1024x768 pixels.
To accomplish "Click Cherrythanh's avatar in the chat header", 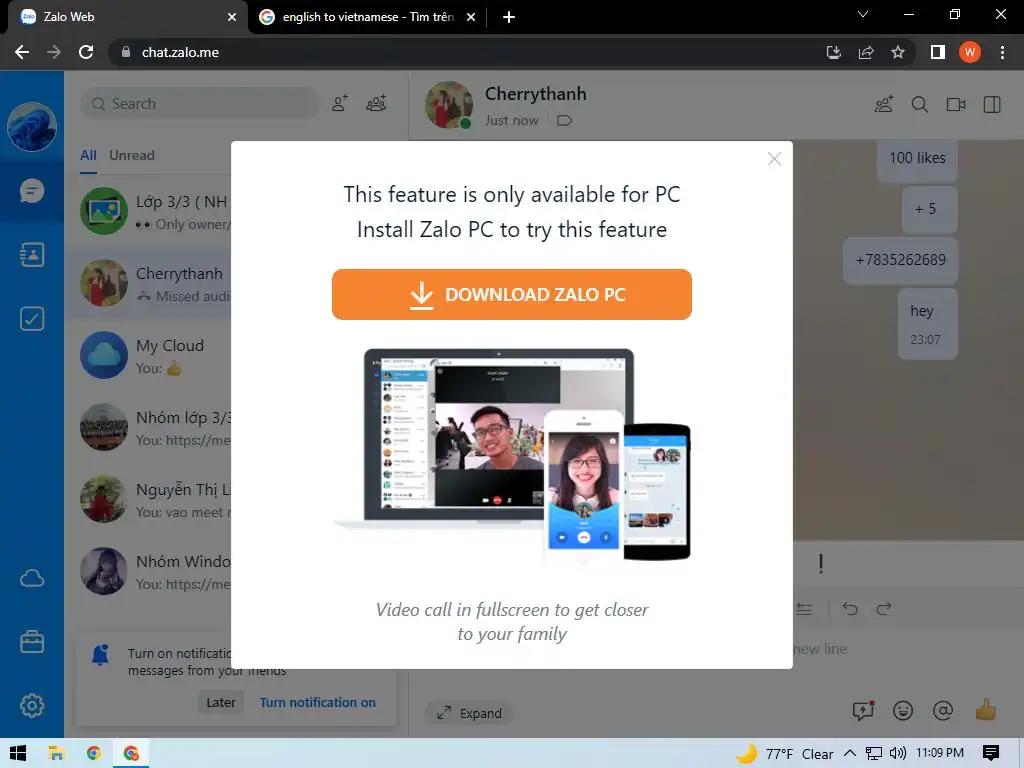I will pyautogui.click(x=449, y=104).
